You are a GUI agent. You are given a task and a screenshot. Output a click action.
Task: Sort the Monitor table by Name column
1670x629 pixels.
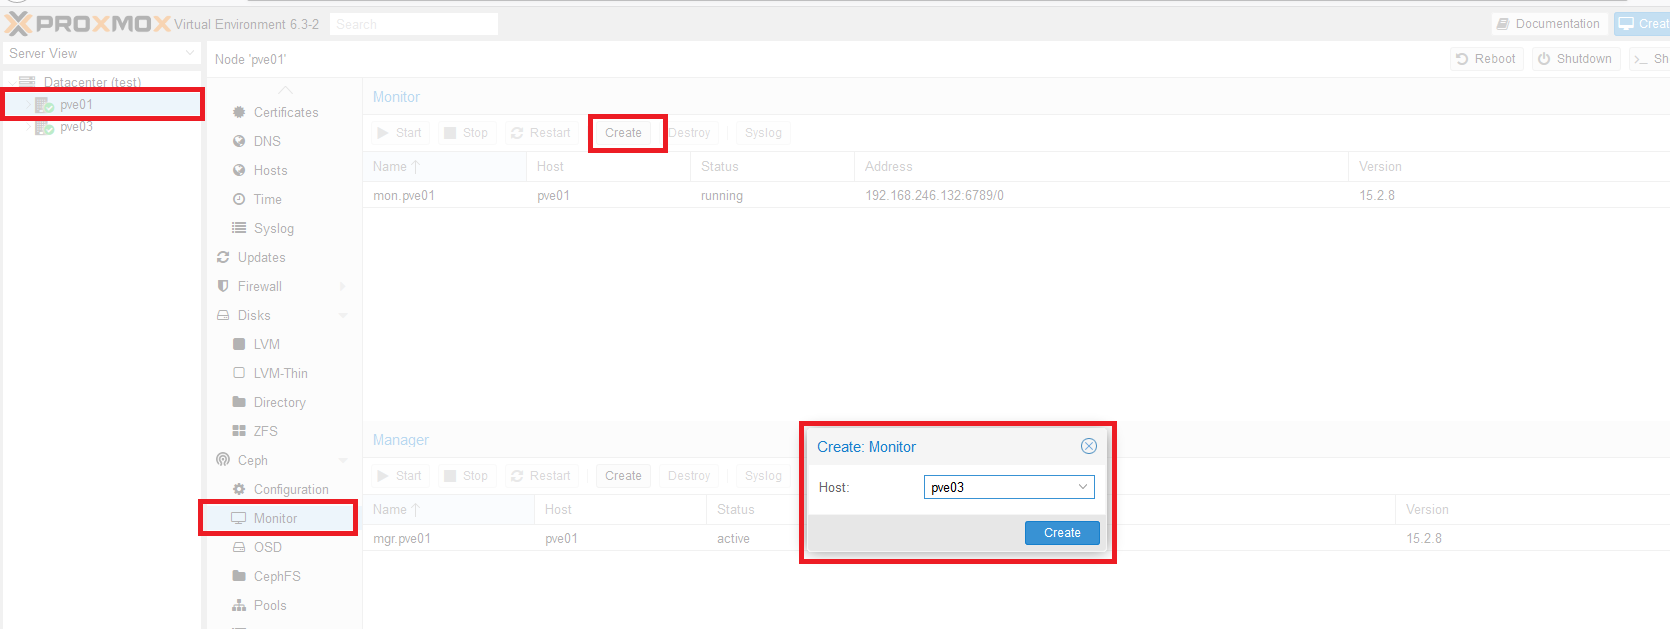pyautogui.click(x=444, y=167)
